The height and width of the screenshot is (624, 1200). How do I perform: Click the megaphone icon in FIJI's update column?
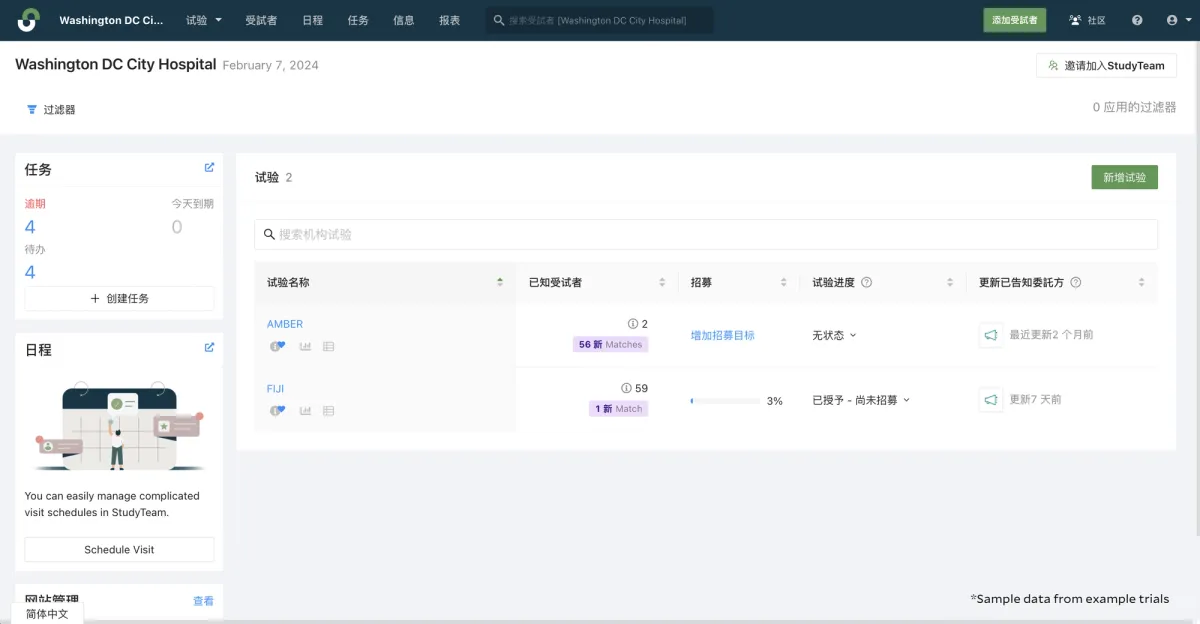coord(990,399)
